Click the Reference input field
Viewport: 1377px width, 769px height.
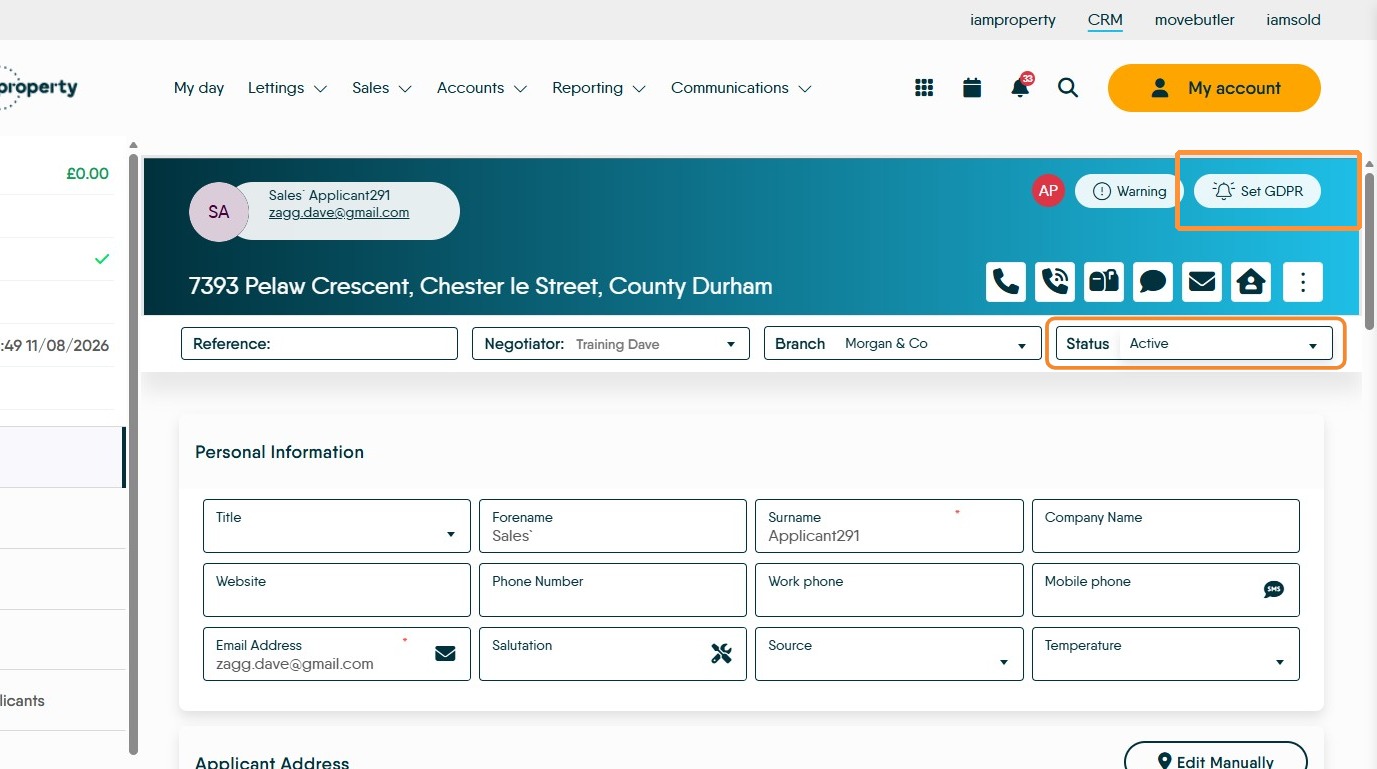click(x=319, y=344)
